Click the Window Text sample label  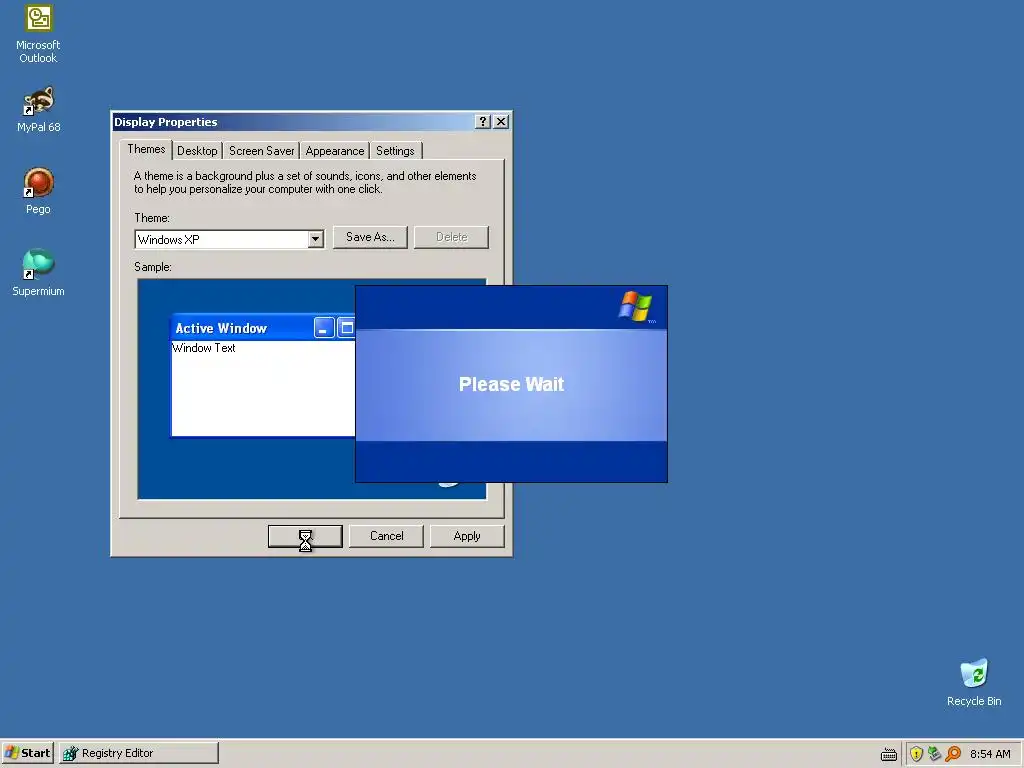tap(204, 348)
